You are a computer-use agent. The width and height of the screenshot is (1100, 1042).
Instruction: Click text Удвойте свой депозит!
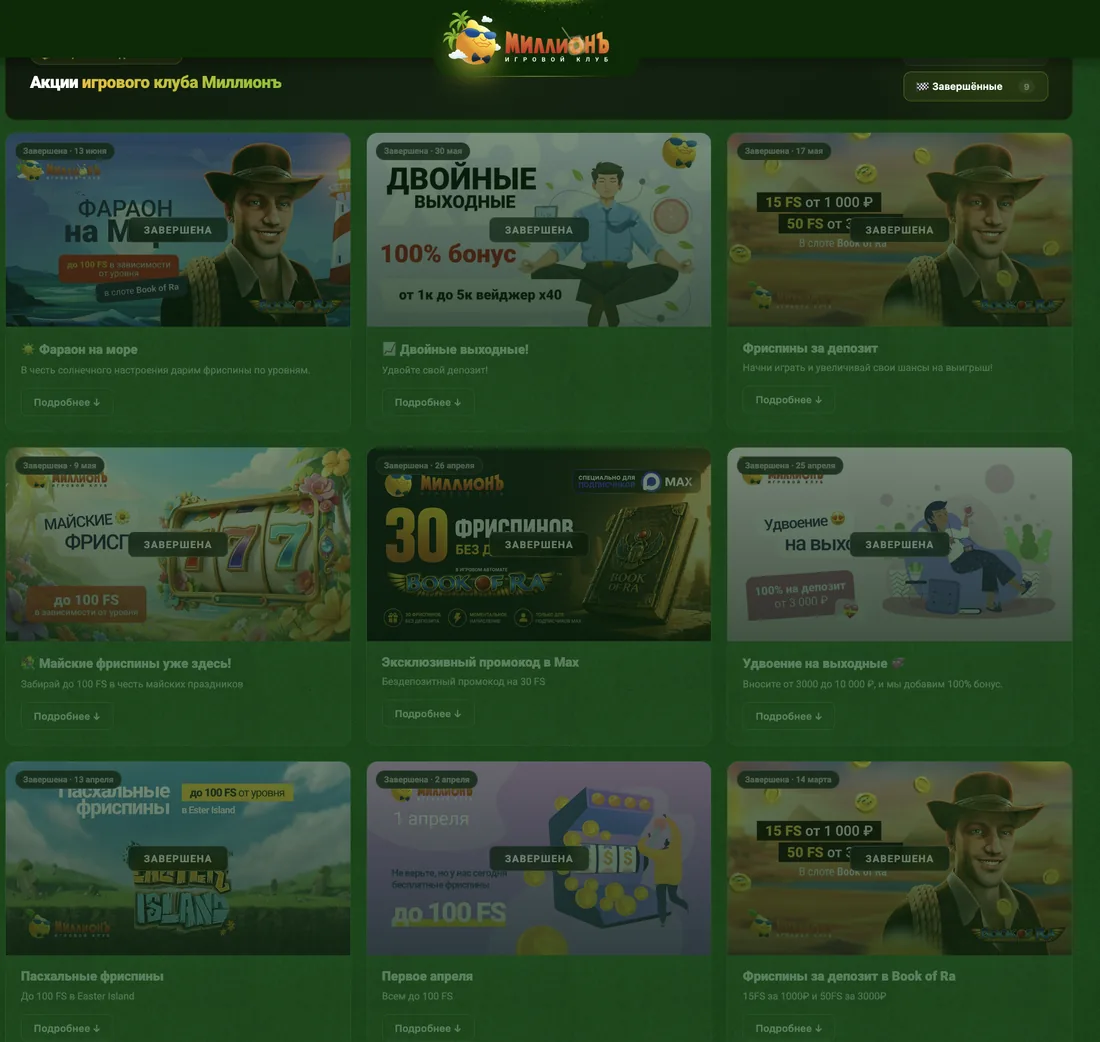pos(434,370)
